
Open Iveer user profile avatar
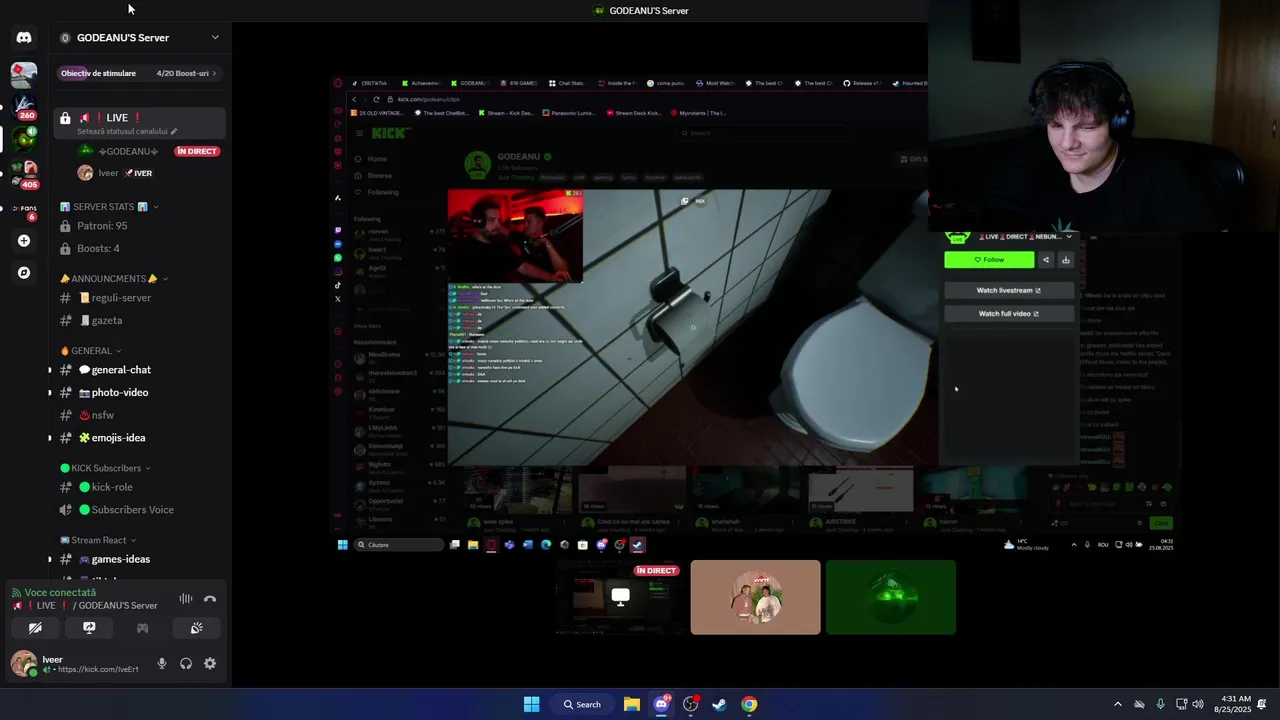tap(24, 664)
